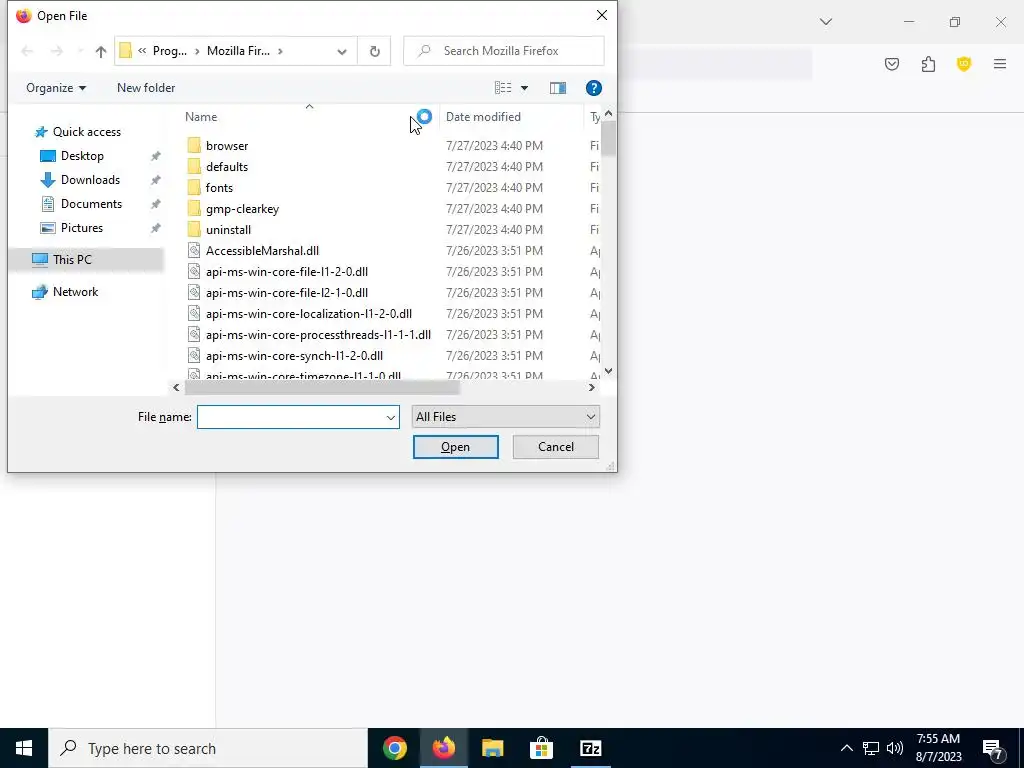Open Downloads in the navigation pane
This screenshot has width=1024, height=768.
click(90, 180)
